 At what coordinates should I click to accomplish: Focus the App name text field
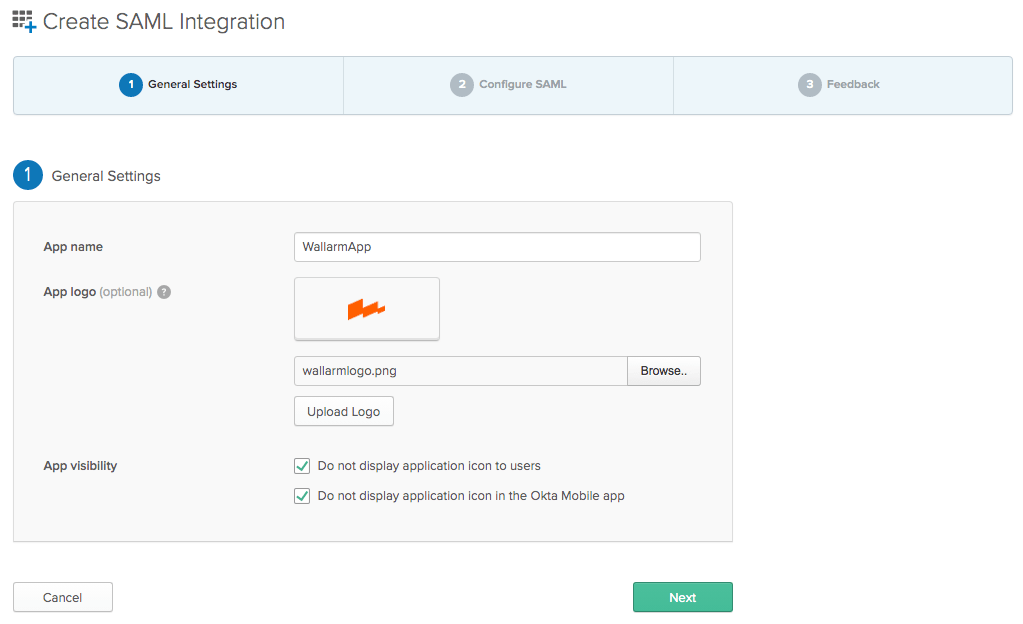pos(497,247)
